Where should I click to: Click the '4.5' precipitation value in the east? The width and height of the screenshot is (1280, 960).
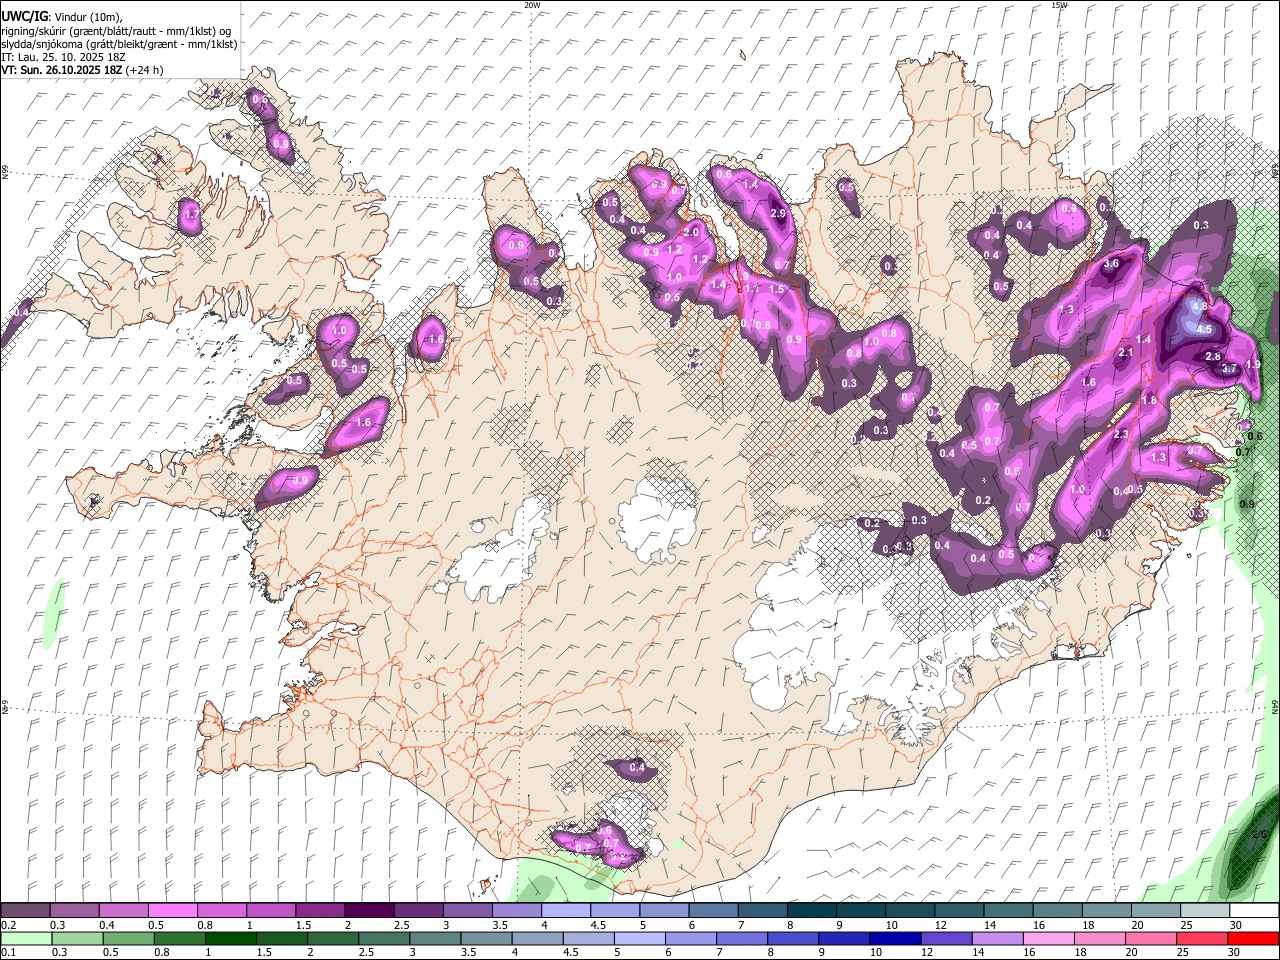[1204, 329]
